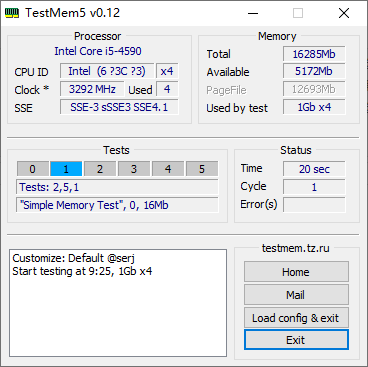Select test number 2 box
The image size is (368, 367).
[100, 169]
